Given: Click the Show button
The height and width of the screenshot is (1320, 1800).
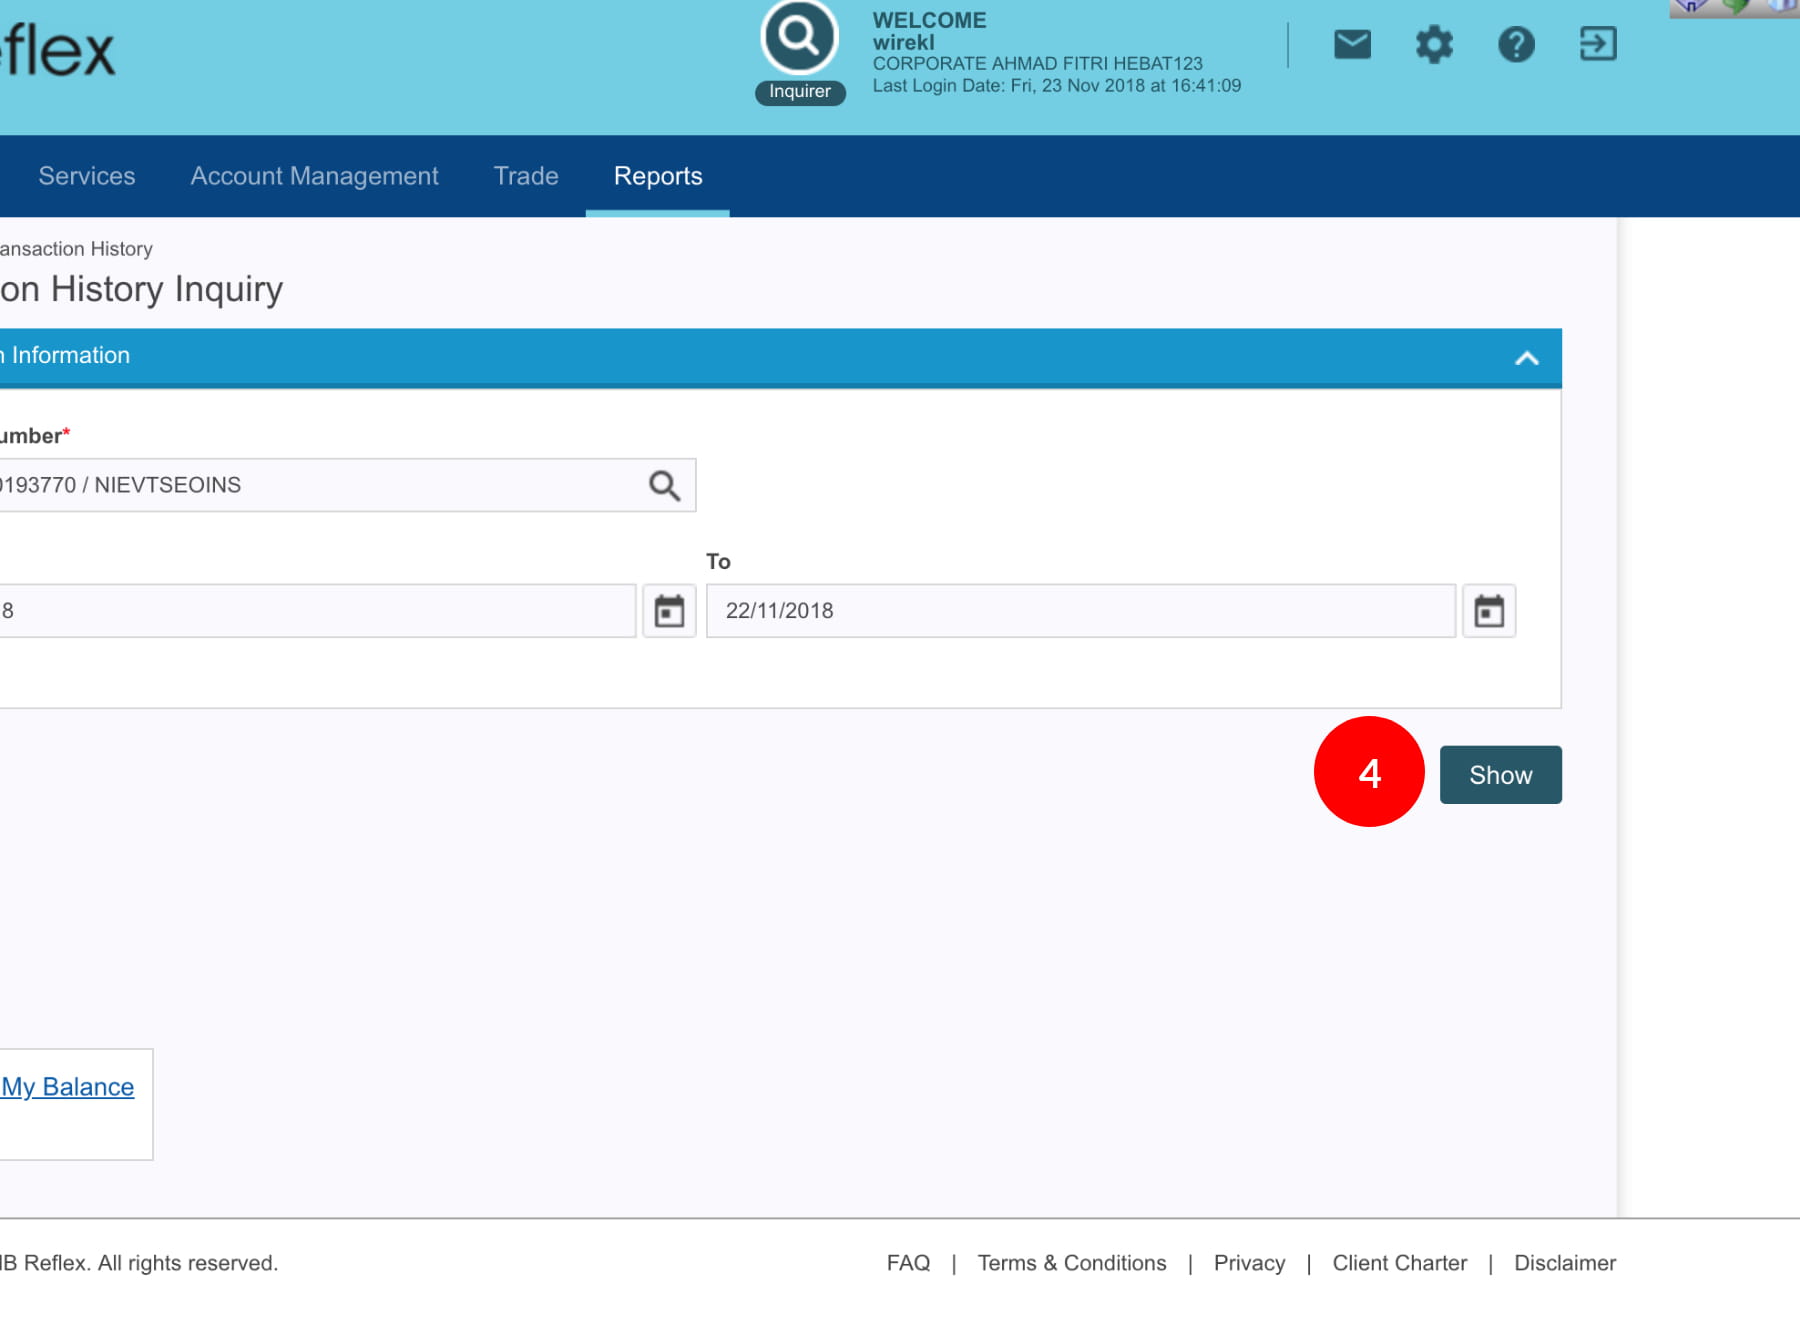Looking at the screenshot, I should click(1500, 775).
